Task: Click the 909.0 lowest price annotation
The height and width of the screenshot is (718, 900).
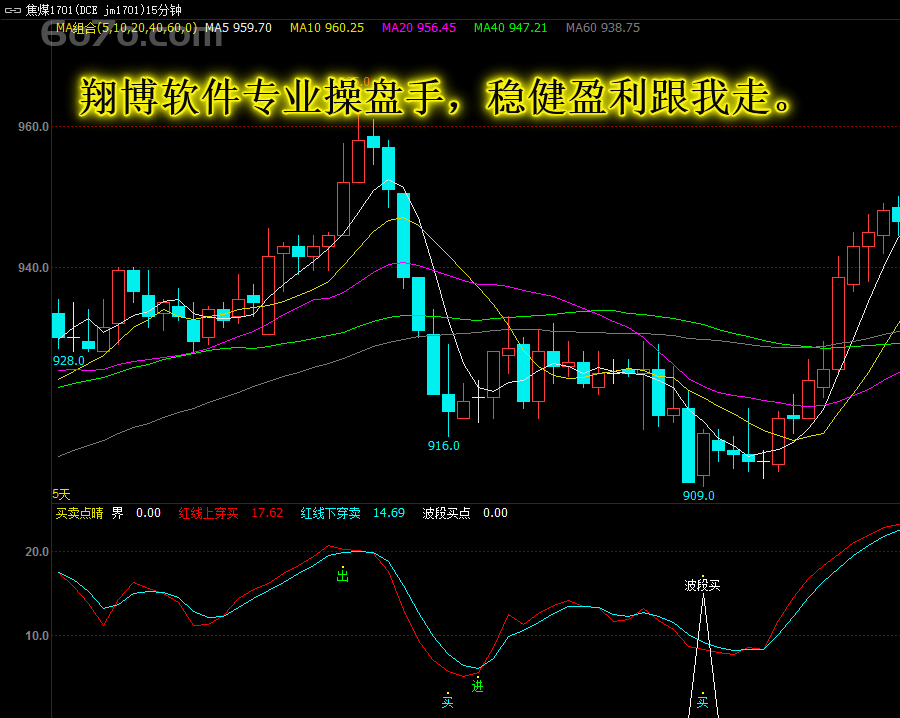Action: pyautogui.click(x=699, y=495)
